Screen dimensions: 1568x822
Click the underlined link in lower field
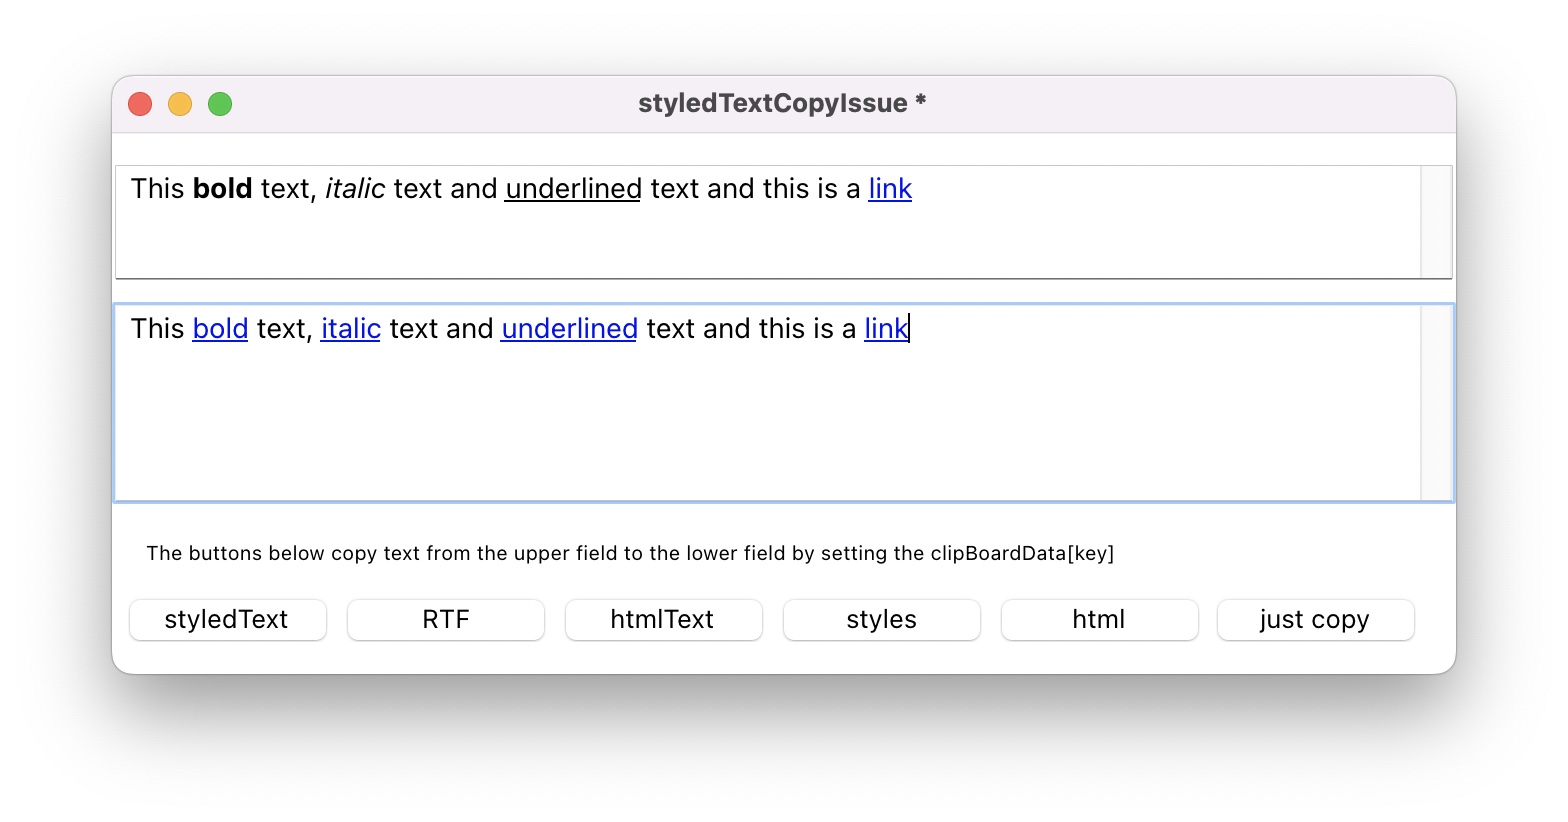tap(569, 329)
